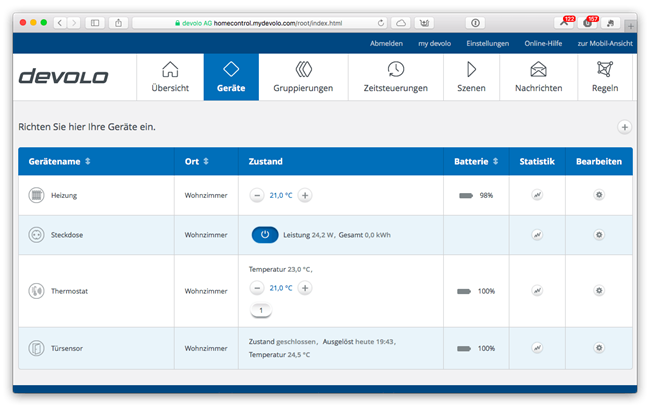Edit the Steckdose device settings gear

599,234
